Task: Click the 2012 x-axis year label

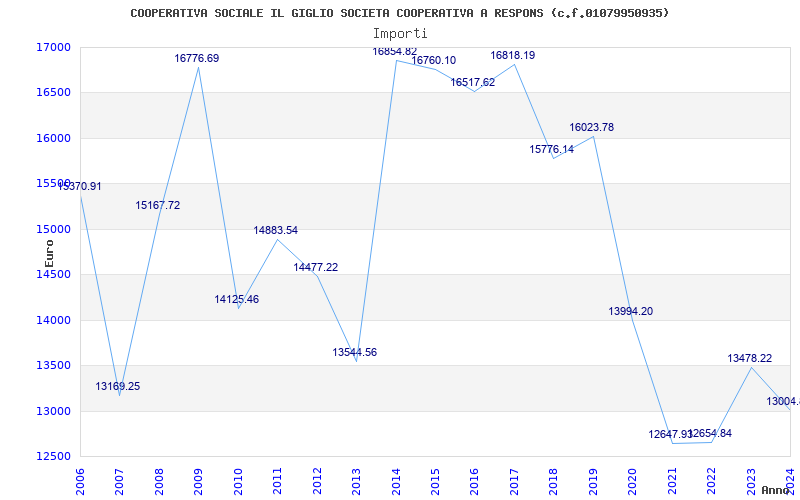Action: pos(317,481)
